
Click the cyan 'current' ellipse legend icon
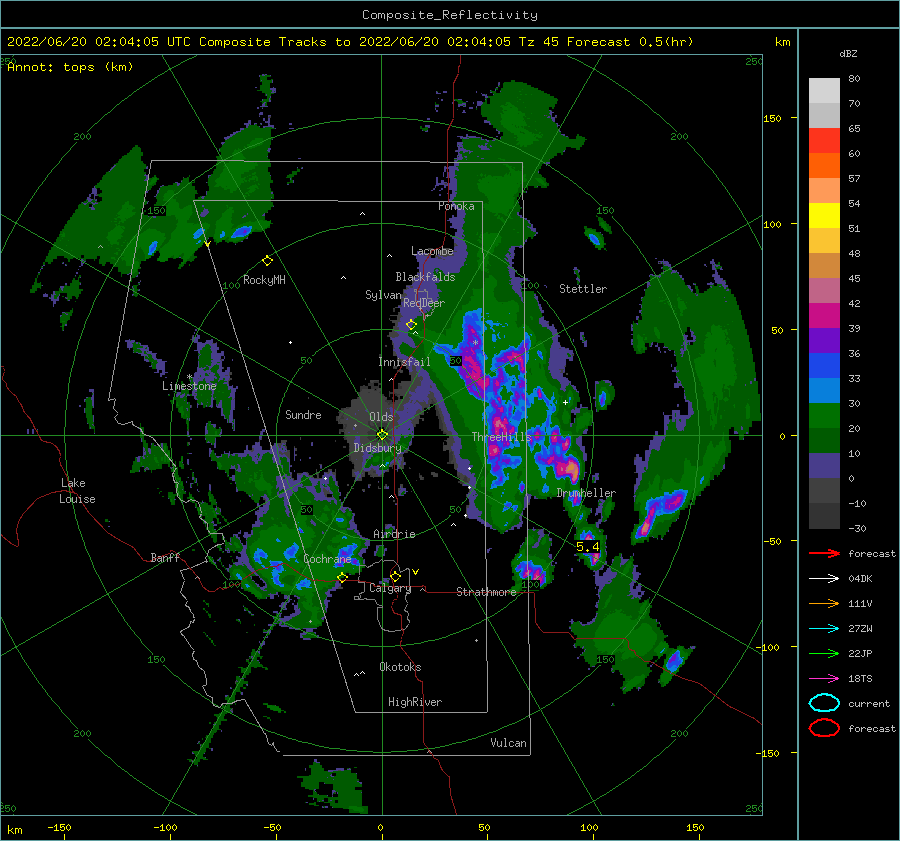824,703
